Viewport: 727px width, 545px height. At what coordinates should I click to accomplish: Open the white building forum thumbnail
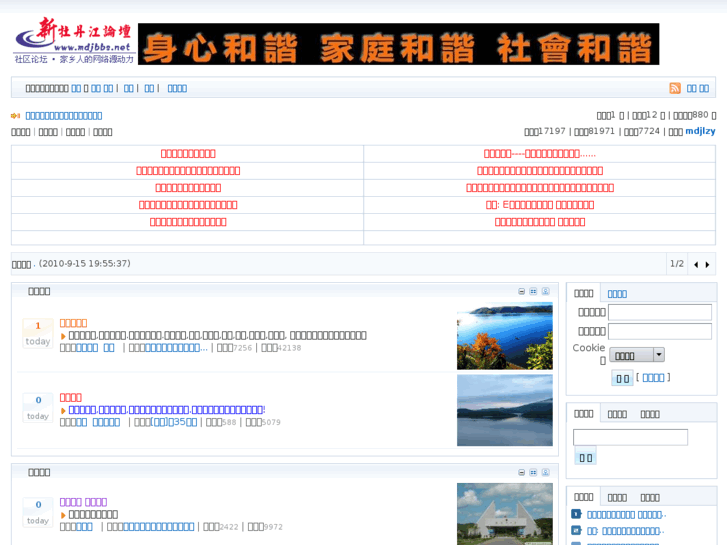504,514
